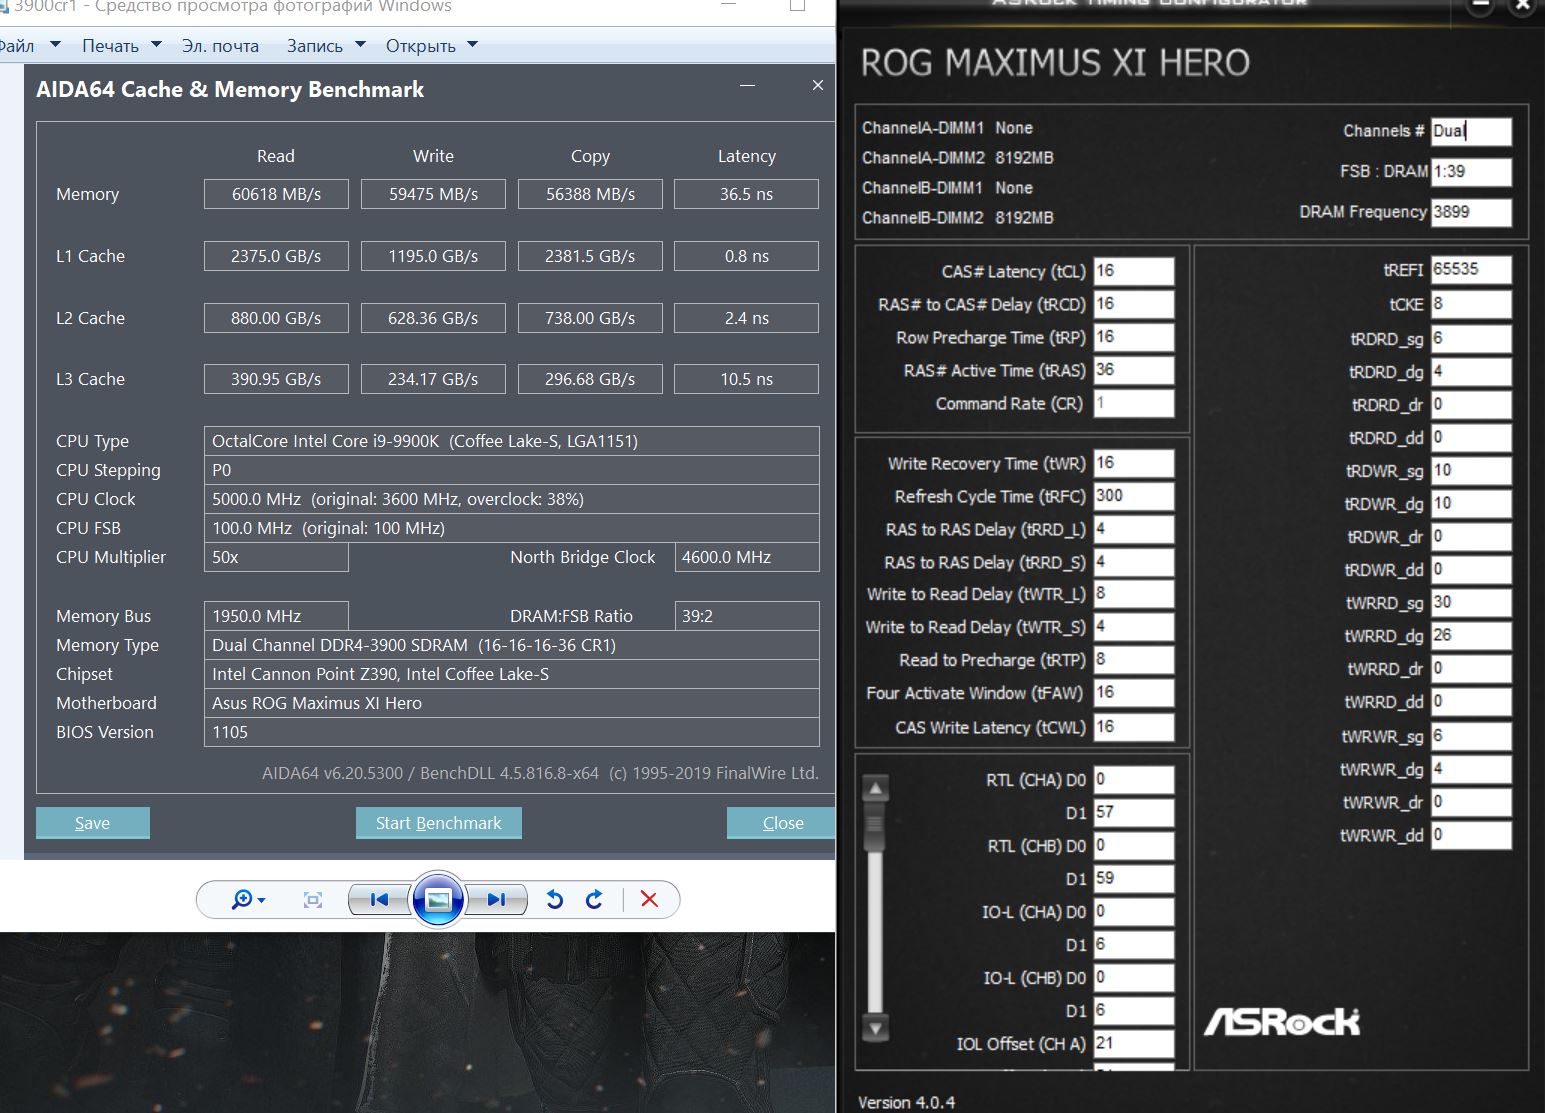Image resolution: width=1545 pixels, height=1113 pixels.
Task: Delete photo with the red X icon
Action: point(649,899)
